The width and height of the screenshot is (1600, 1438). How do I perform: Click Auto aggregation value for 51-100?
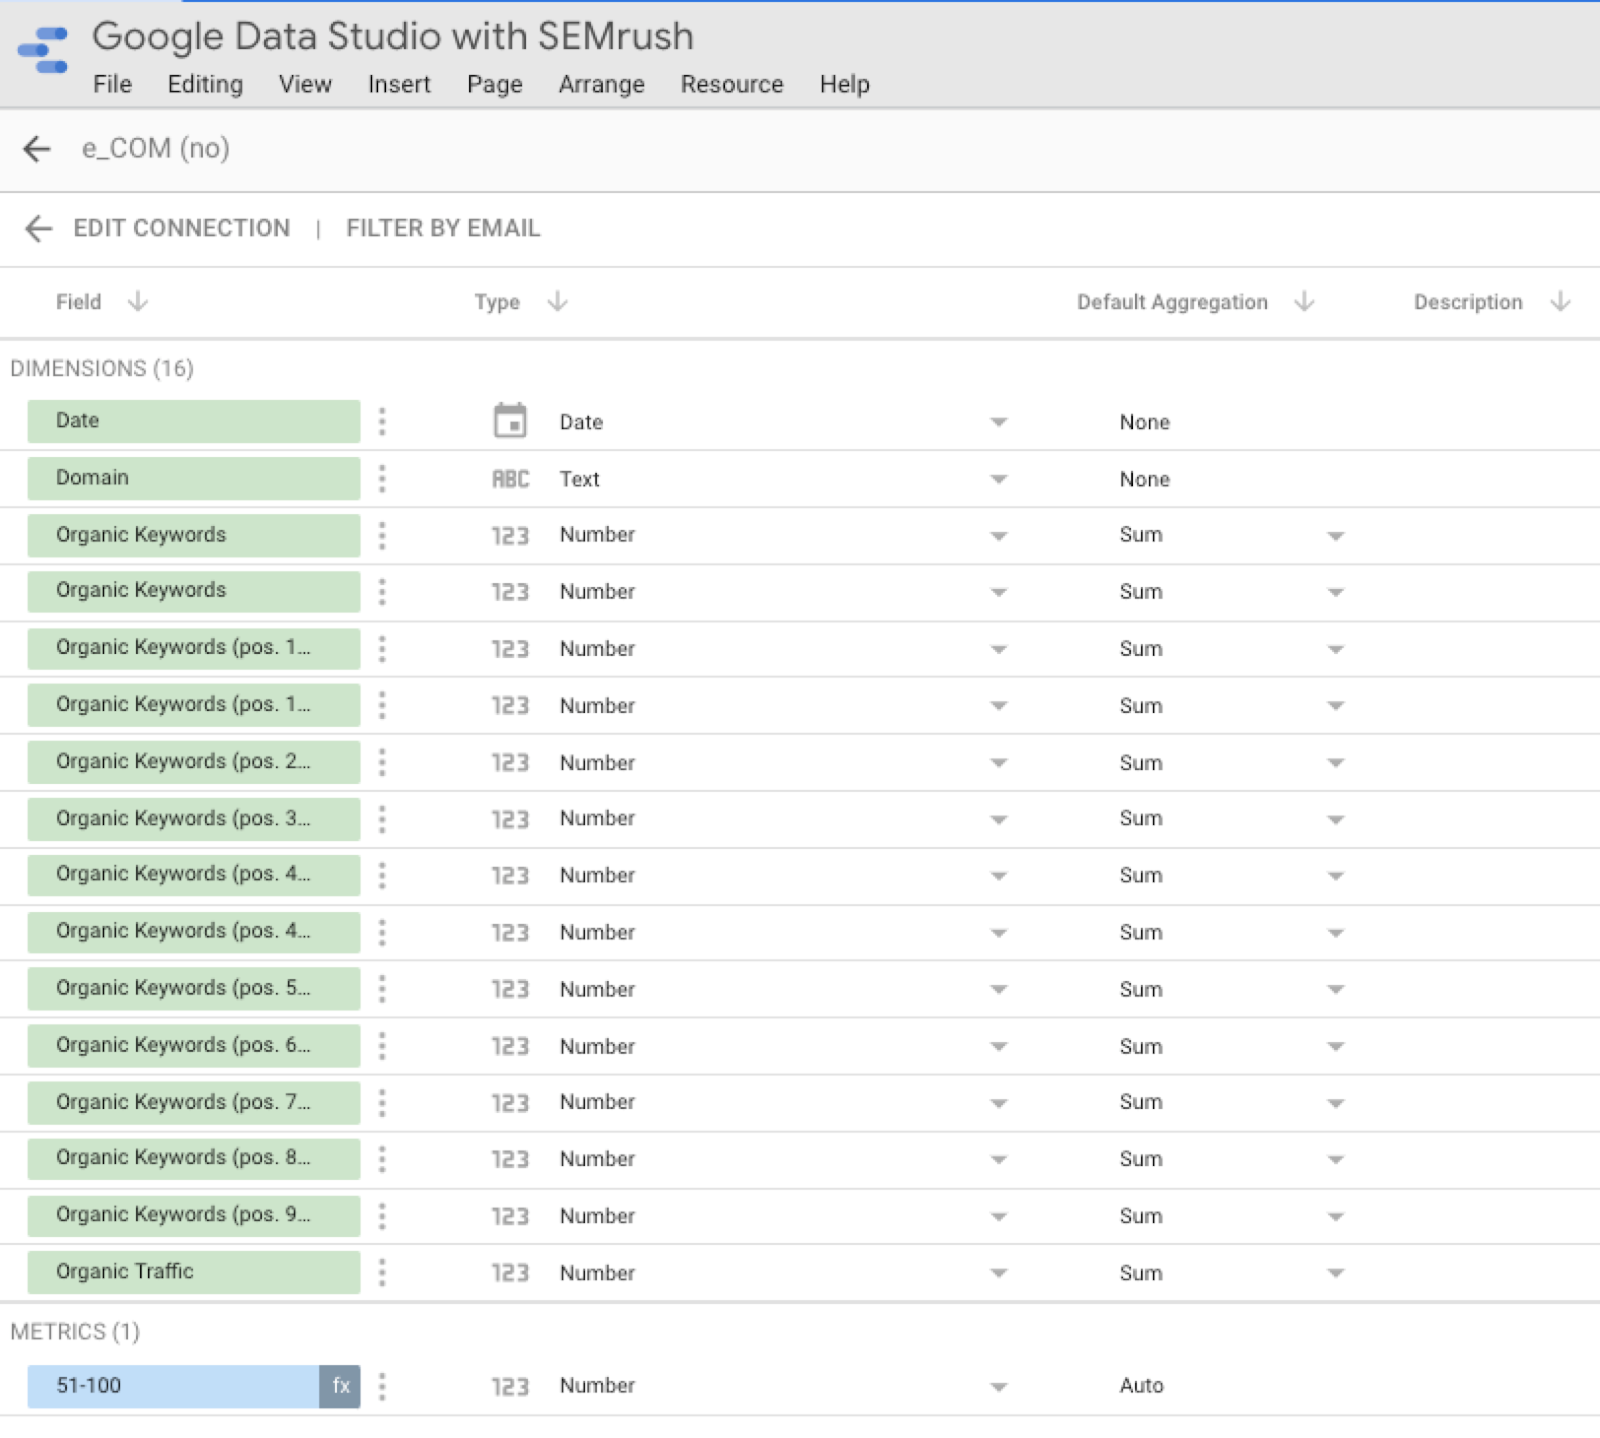click(x=1141, y=1386)
